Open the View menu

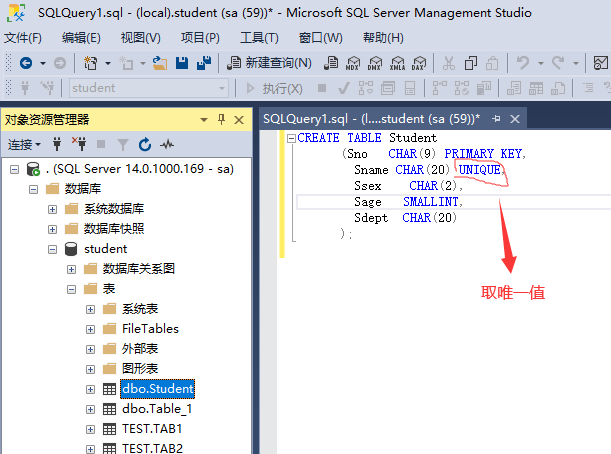(141, 38)
